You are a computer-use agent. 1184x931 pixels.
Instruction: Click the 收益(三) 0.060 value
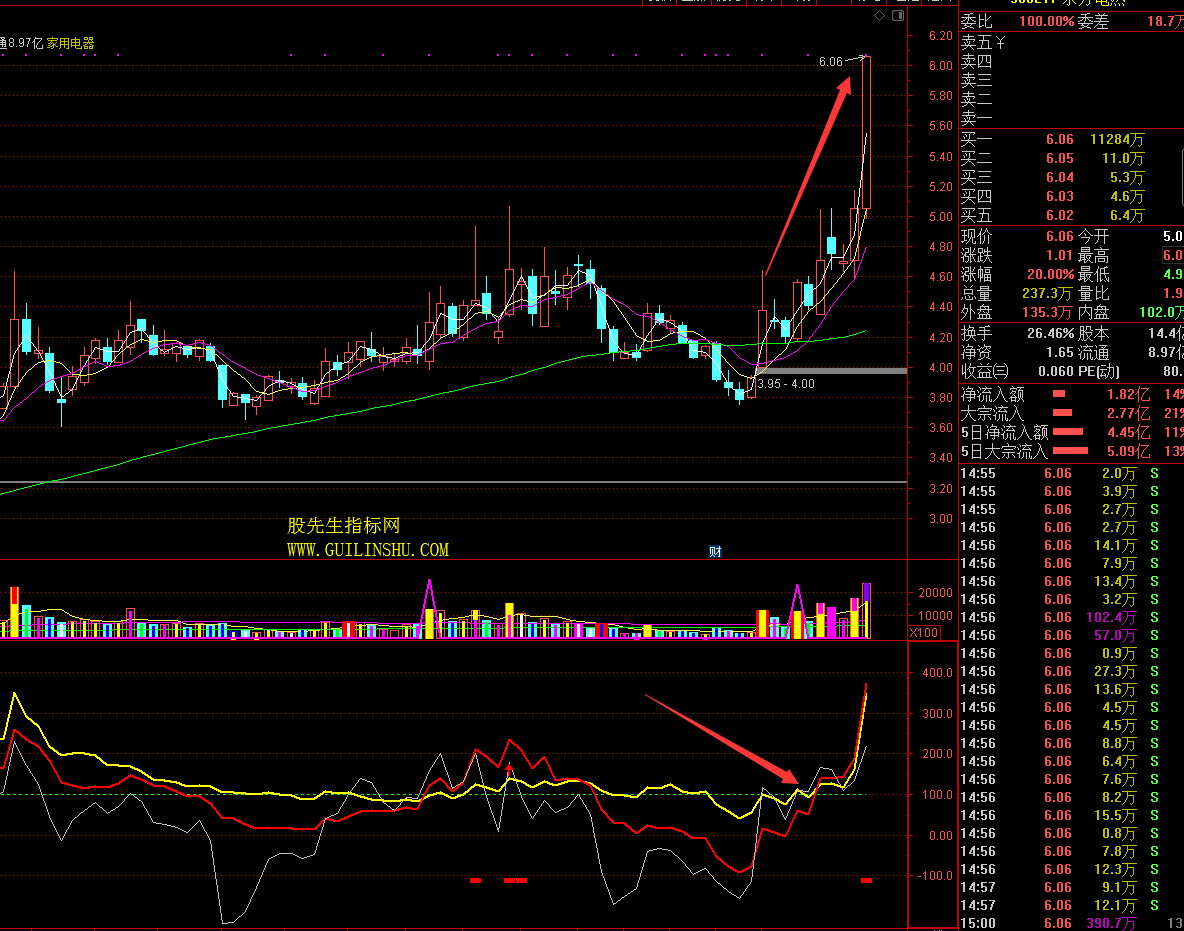click(x=1056, y=371)
